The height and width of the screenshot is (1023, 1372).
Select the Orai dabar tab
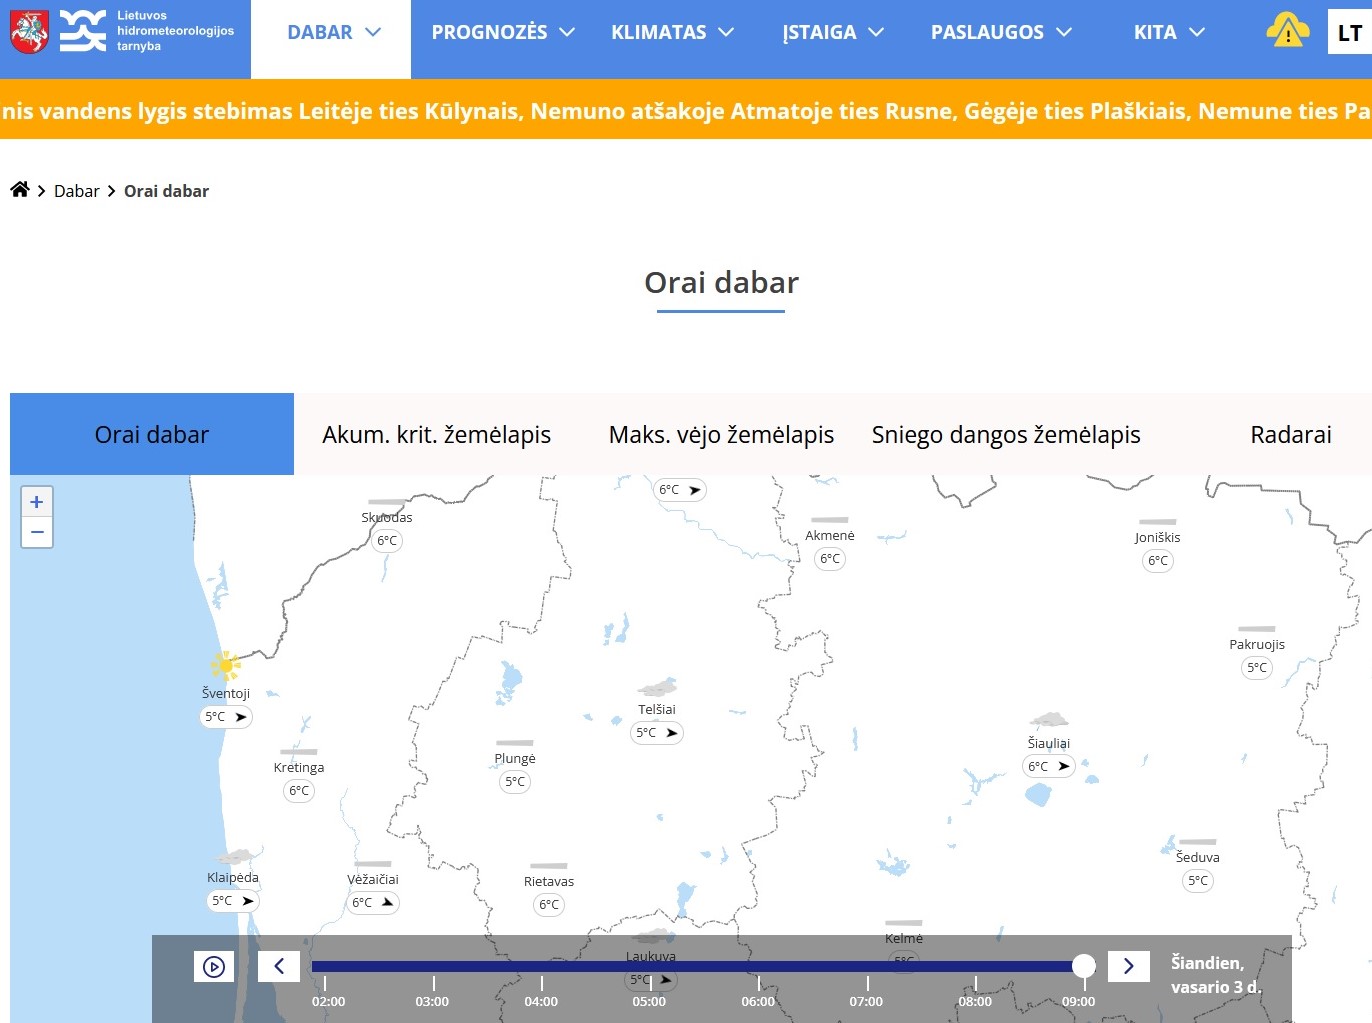[x=152, y=434]
